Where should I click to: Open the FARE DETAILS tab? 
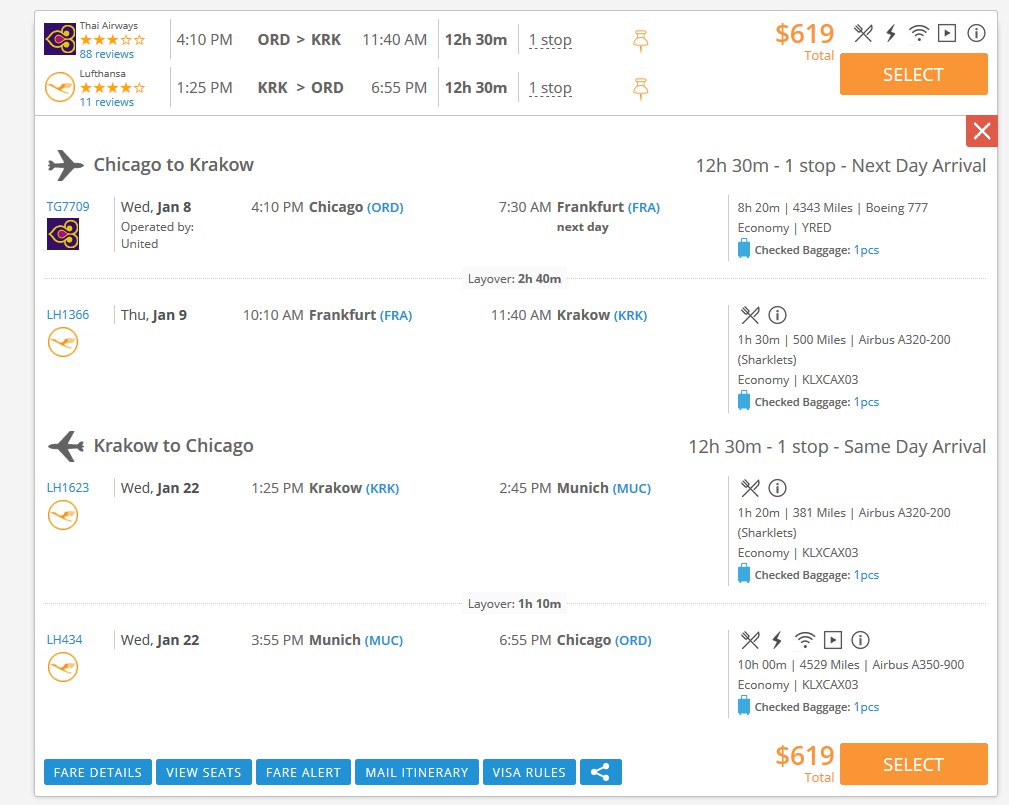coord(98,772)
